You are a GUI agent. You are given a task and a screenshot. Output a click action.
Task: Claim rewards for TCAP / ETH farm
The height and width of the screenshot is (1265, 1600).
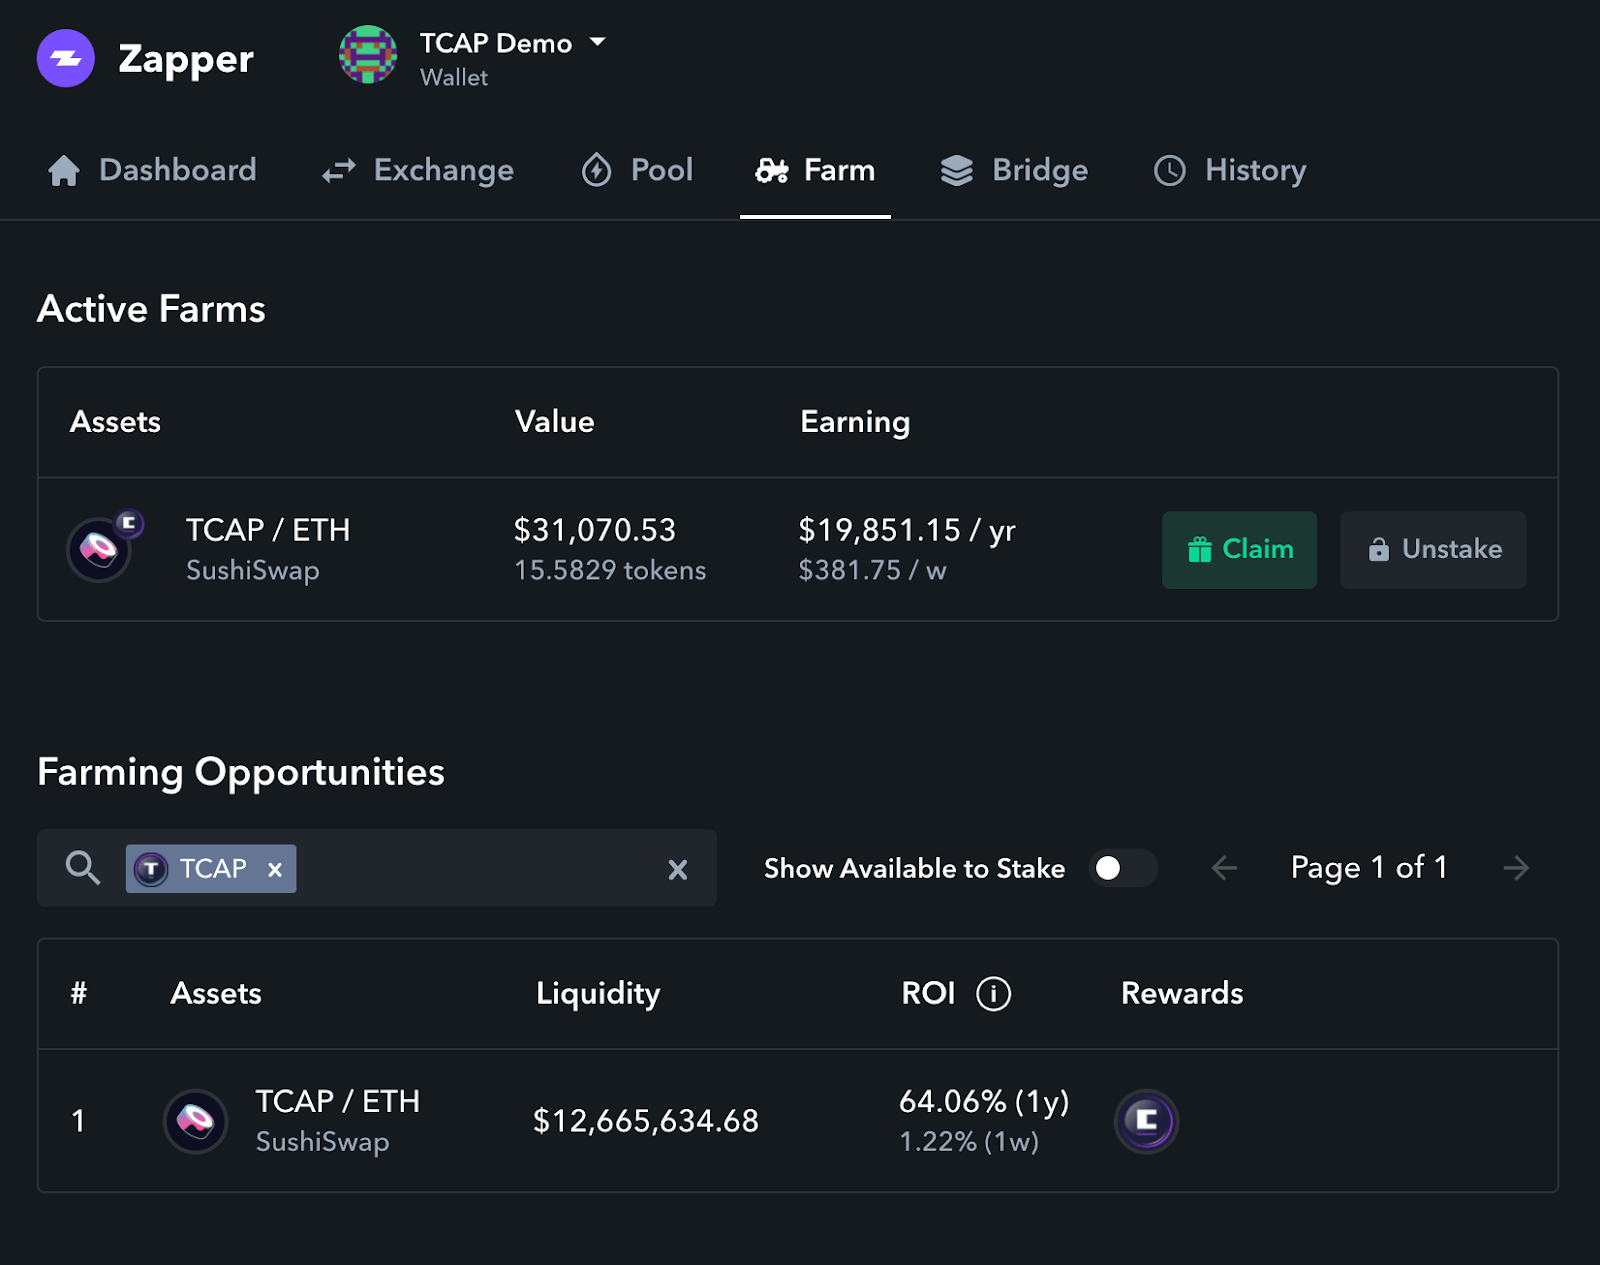tap(1239, 550)
